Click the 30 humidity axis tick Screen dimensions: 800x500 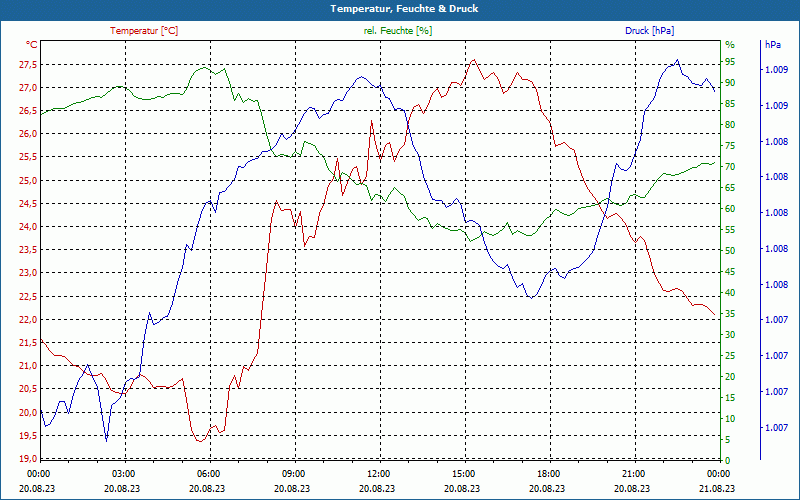pos(730,335)
